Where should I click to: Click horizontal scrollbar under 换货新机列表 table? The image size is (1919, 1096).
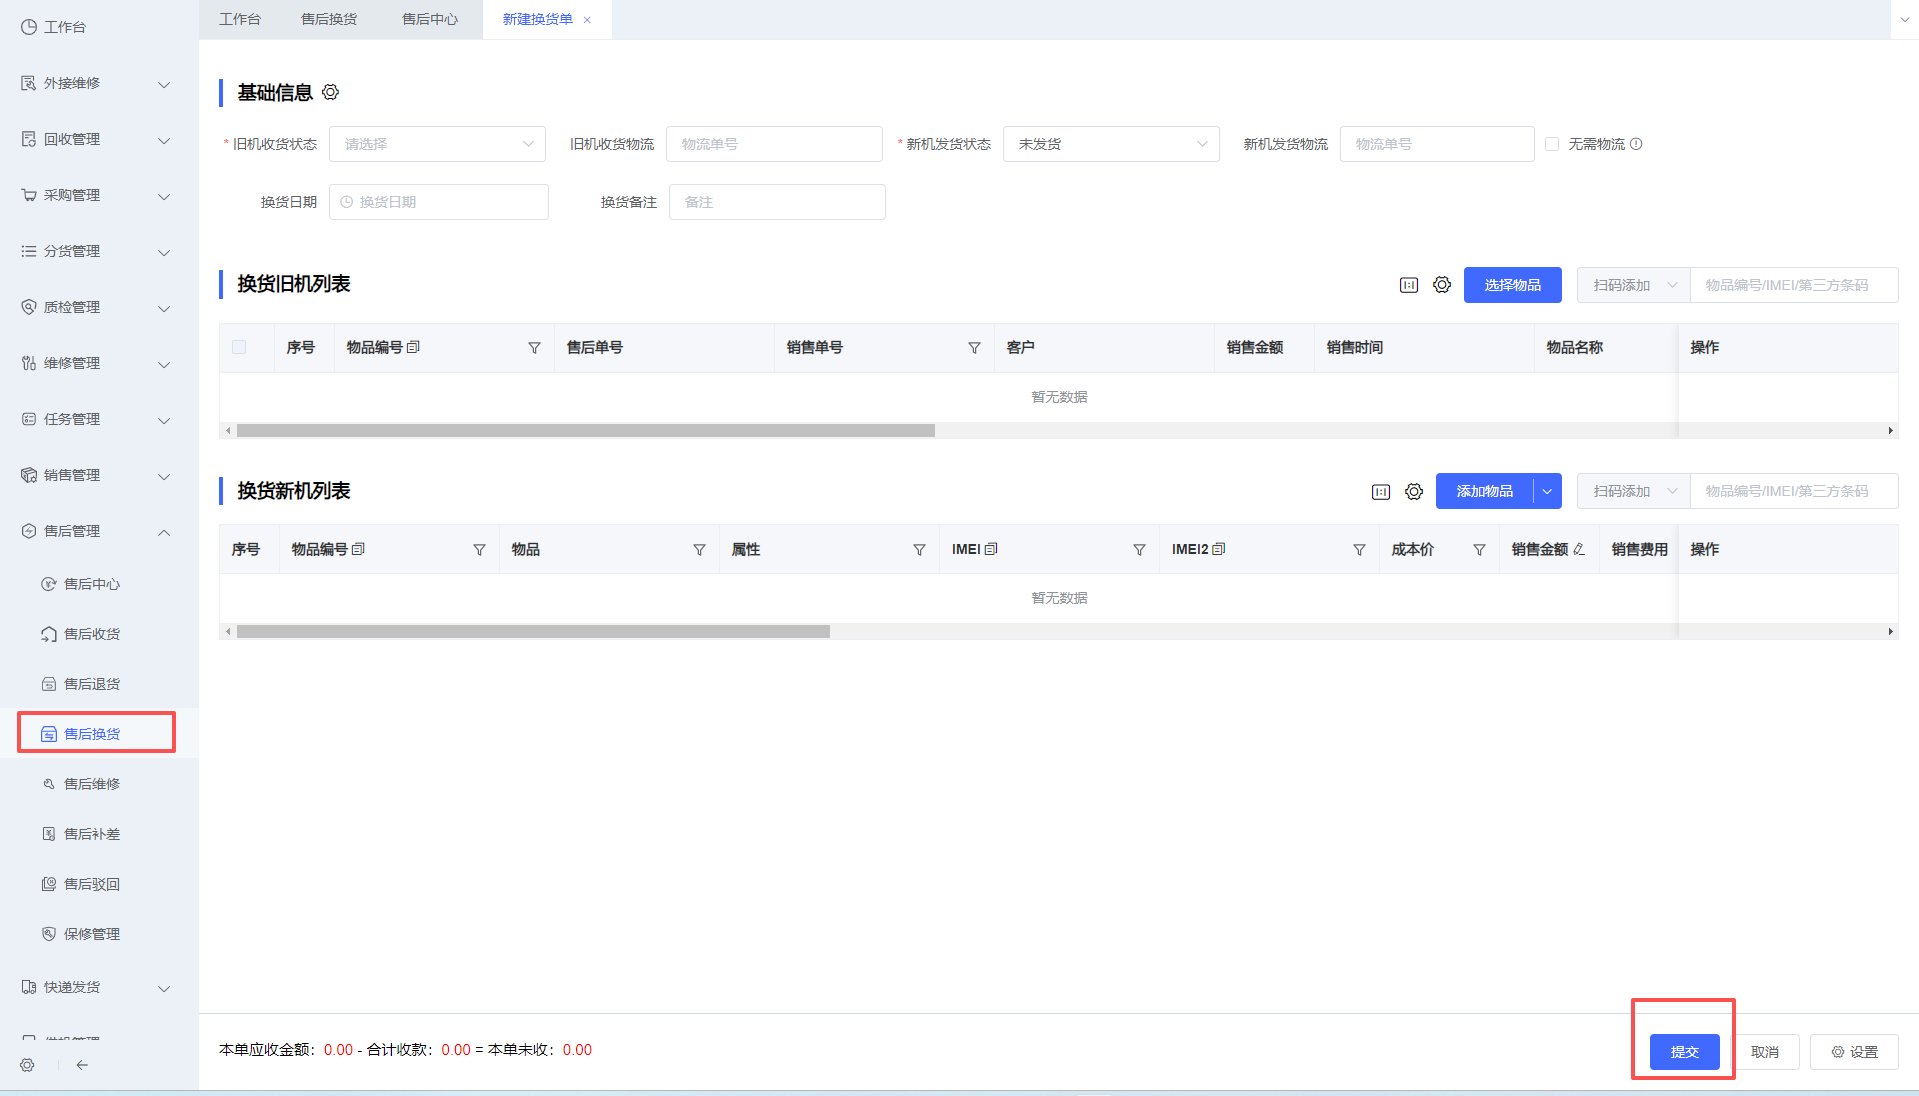533,632
